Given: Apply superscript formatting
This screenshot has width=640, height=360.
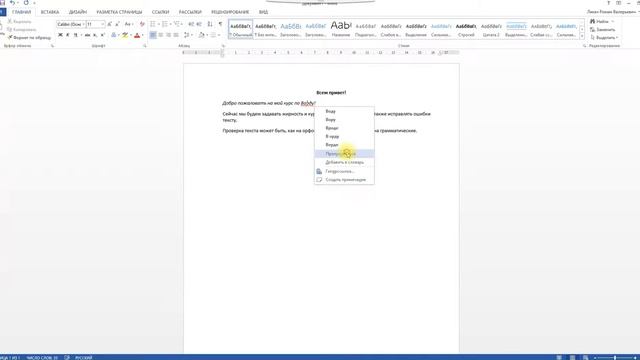Looking at the screenshot, I should click(102, 36).
